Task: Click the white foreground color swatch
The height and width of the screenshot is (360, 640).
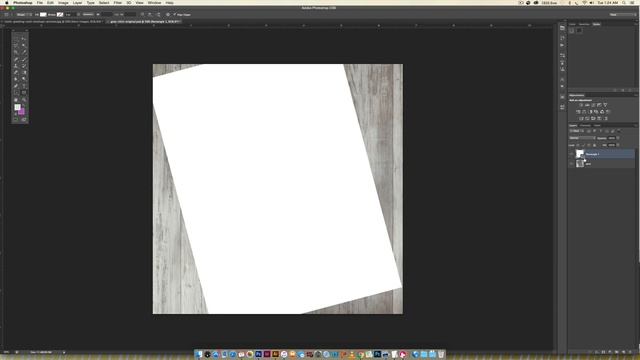Action: click(17, 106)
